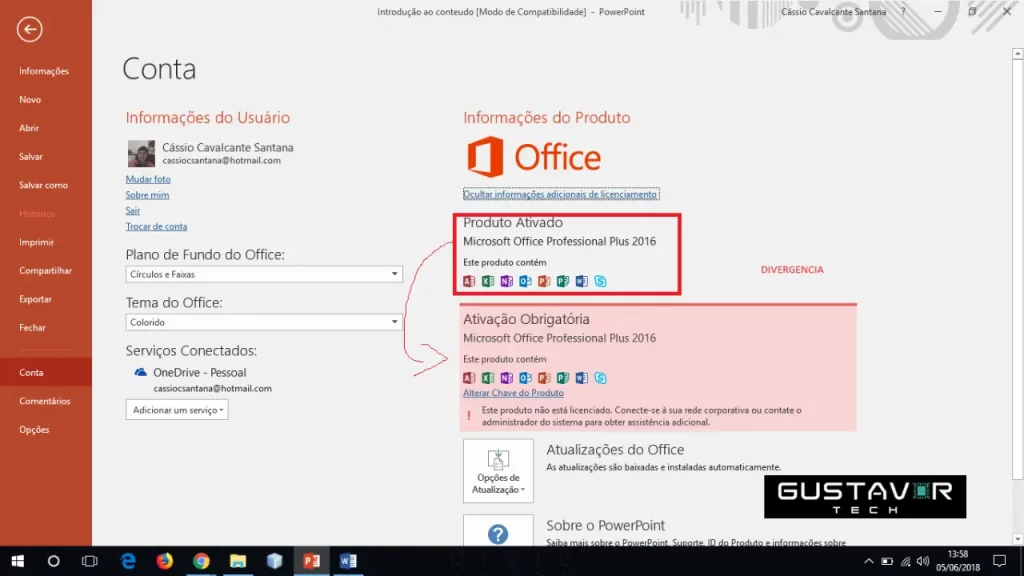The image size is (1024, 576).
Task: Click the Excel icon under Produto Ativado
Action: click(488, 281)
